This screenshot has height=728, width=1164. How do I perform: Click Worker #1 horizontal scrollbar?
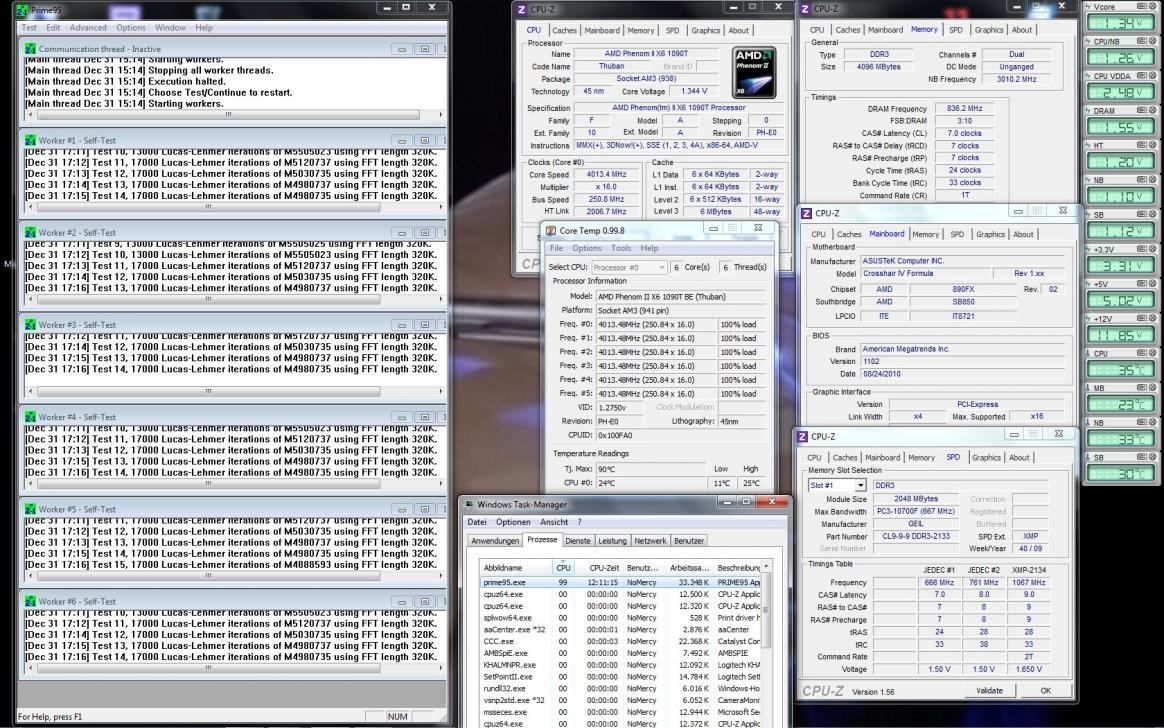tap(234, 207)
